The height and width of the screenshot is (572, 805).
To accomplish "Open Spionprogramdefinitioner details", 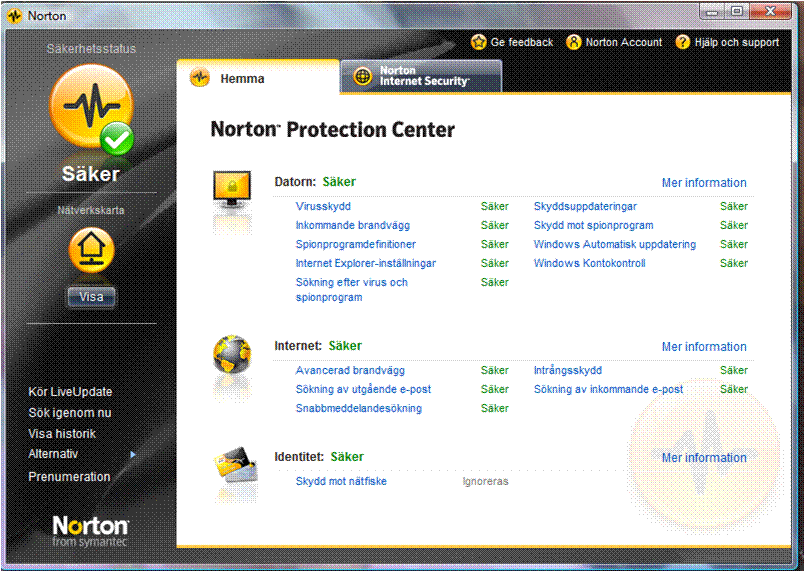I will 356,244.
